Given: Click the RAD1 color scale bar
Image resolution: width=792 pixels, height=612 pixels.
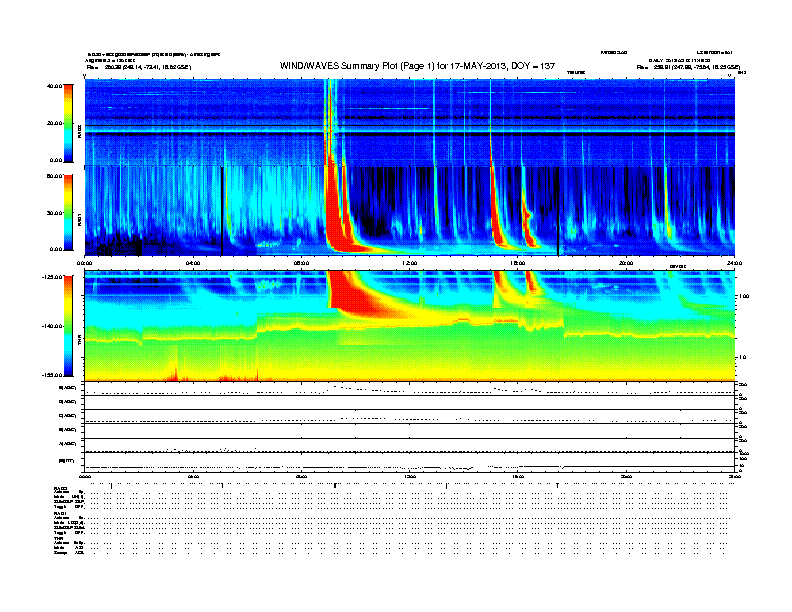Looking at the screenshot, I should pos(68,212).
